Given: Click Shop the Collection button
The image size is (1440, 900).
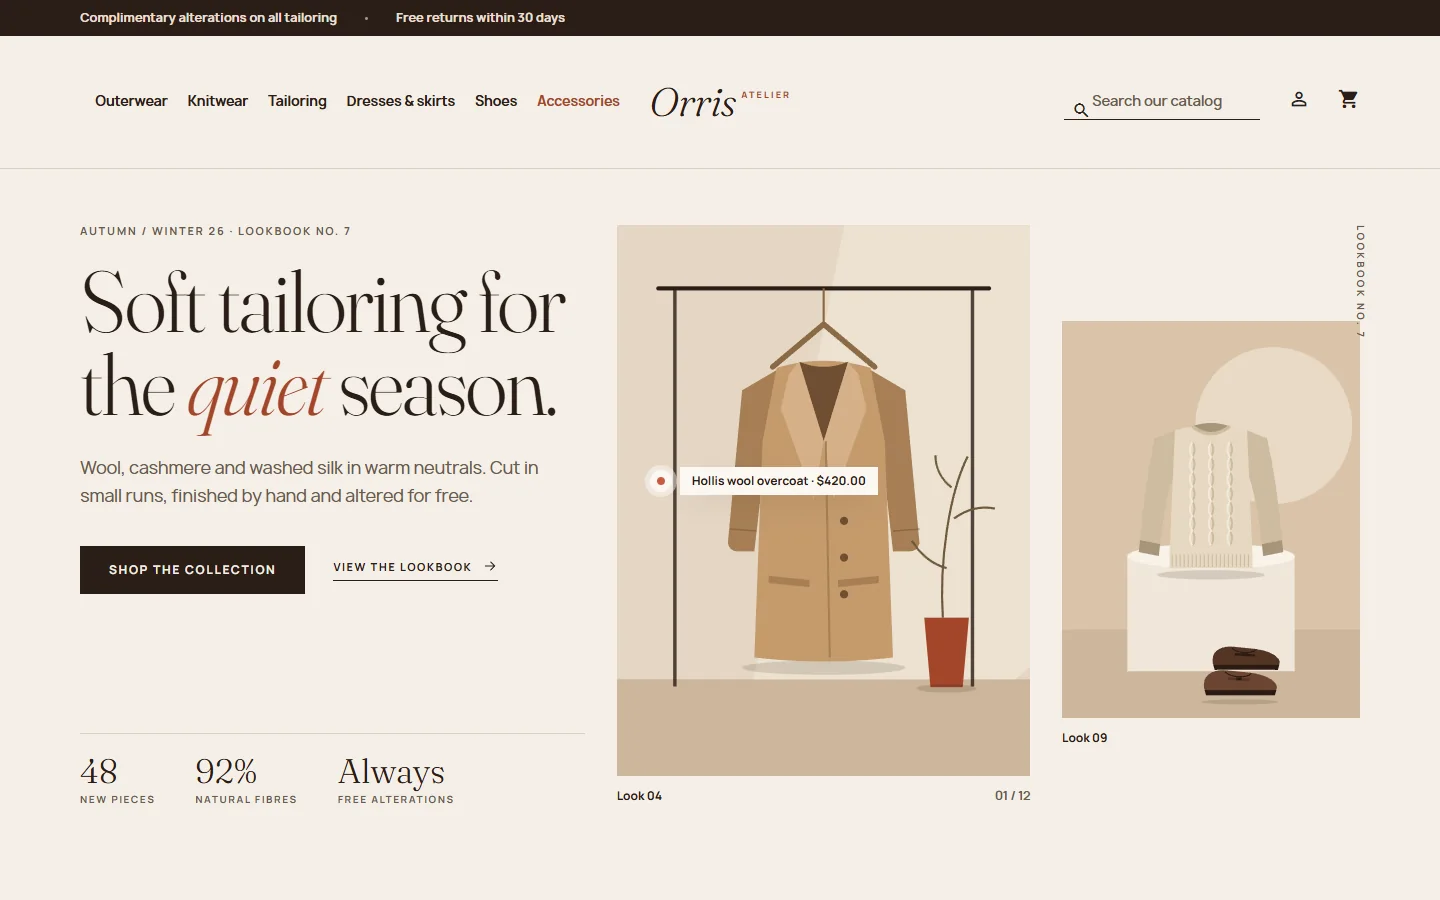Looking at the screenshot, I should click(192, 570).
